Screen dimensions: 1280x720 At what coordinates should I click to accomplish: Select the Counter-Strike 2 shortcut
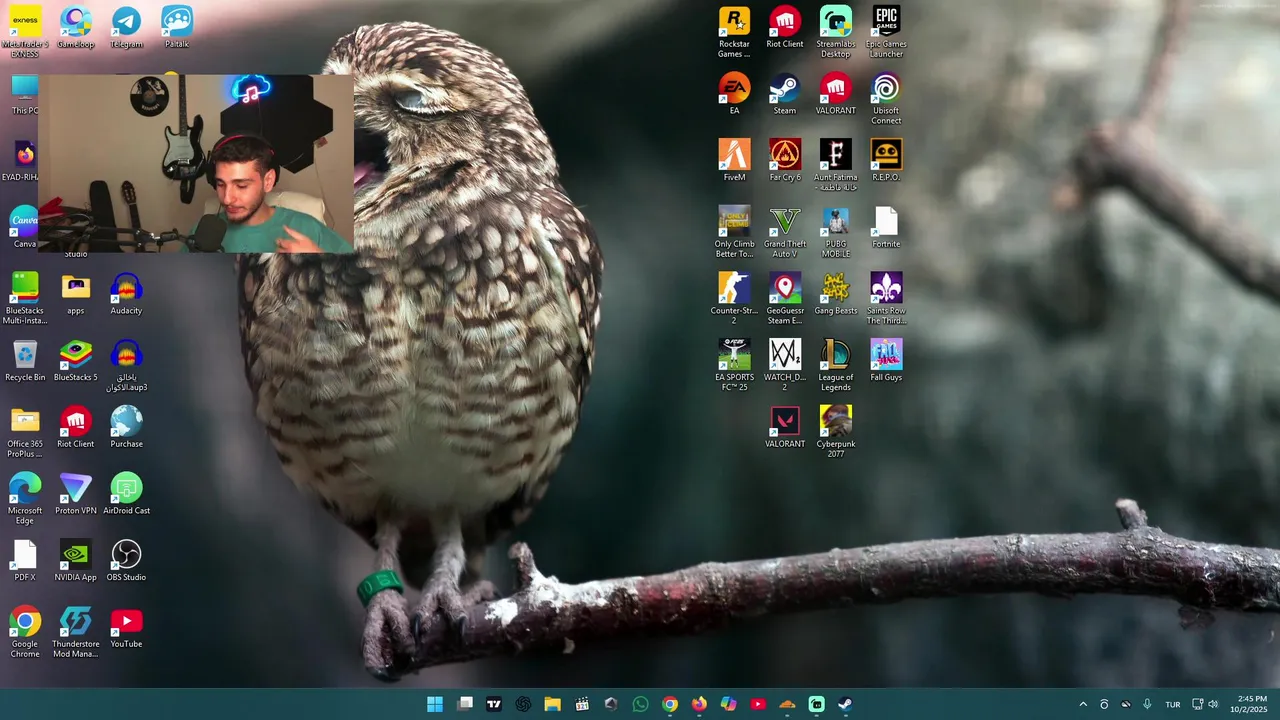click(734, 299)
